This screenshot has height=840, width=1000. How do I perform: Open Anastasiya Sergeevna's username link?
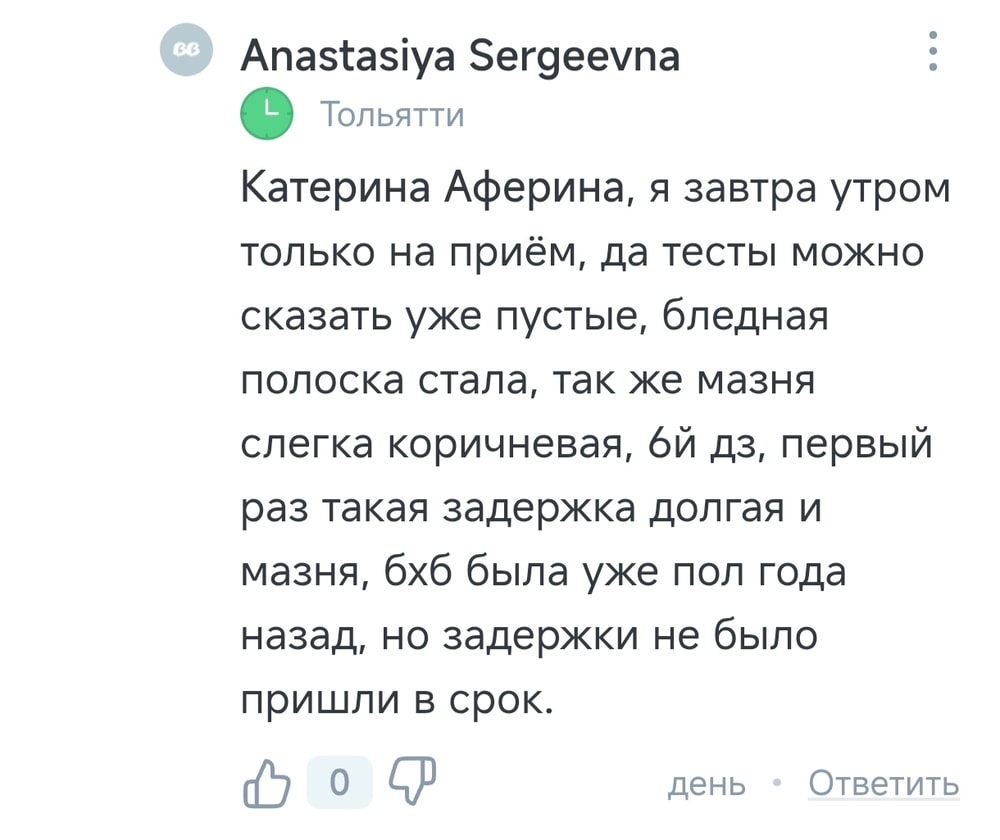(x=459, y=55)
